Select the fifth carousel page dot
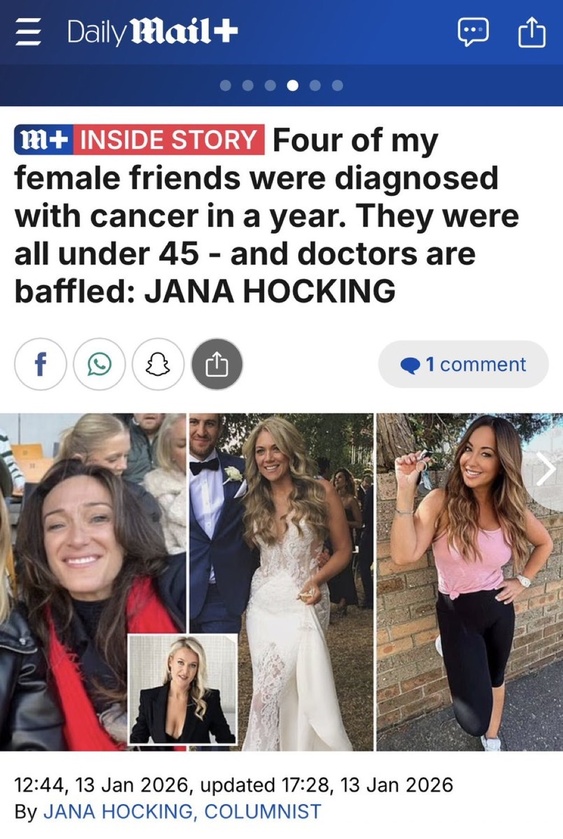 coord(315,86)
